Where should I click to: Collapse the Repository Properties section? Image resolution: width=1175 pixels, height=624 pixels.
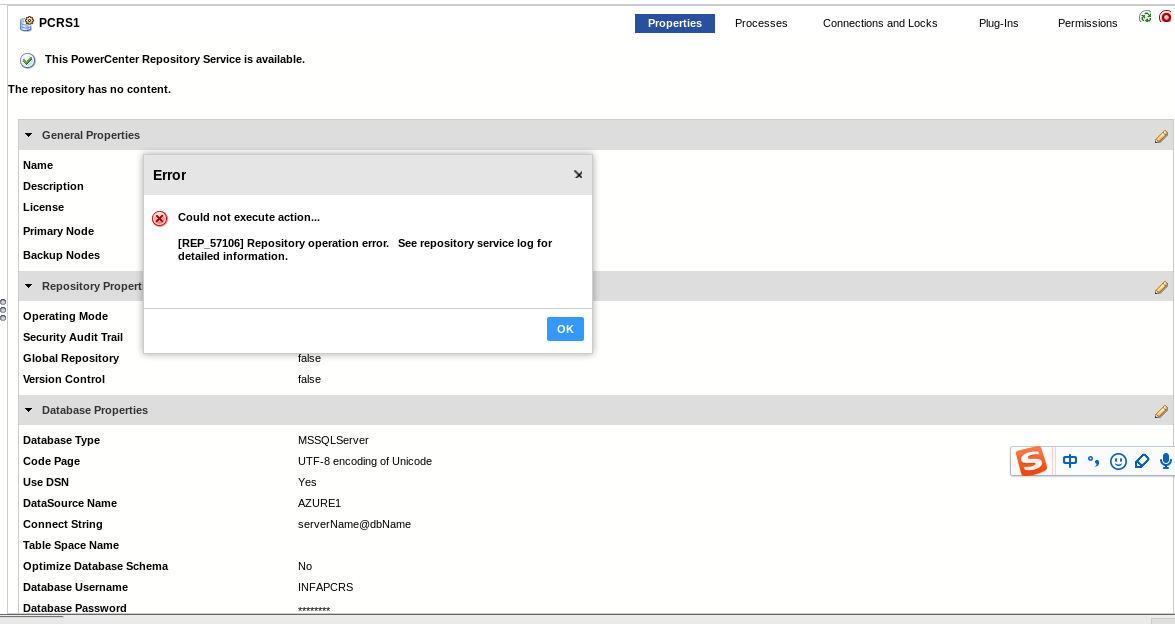coord(28,286)
